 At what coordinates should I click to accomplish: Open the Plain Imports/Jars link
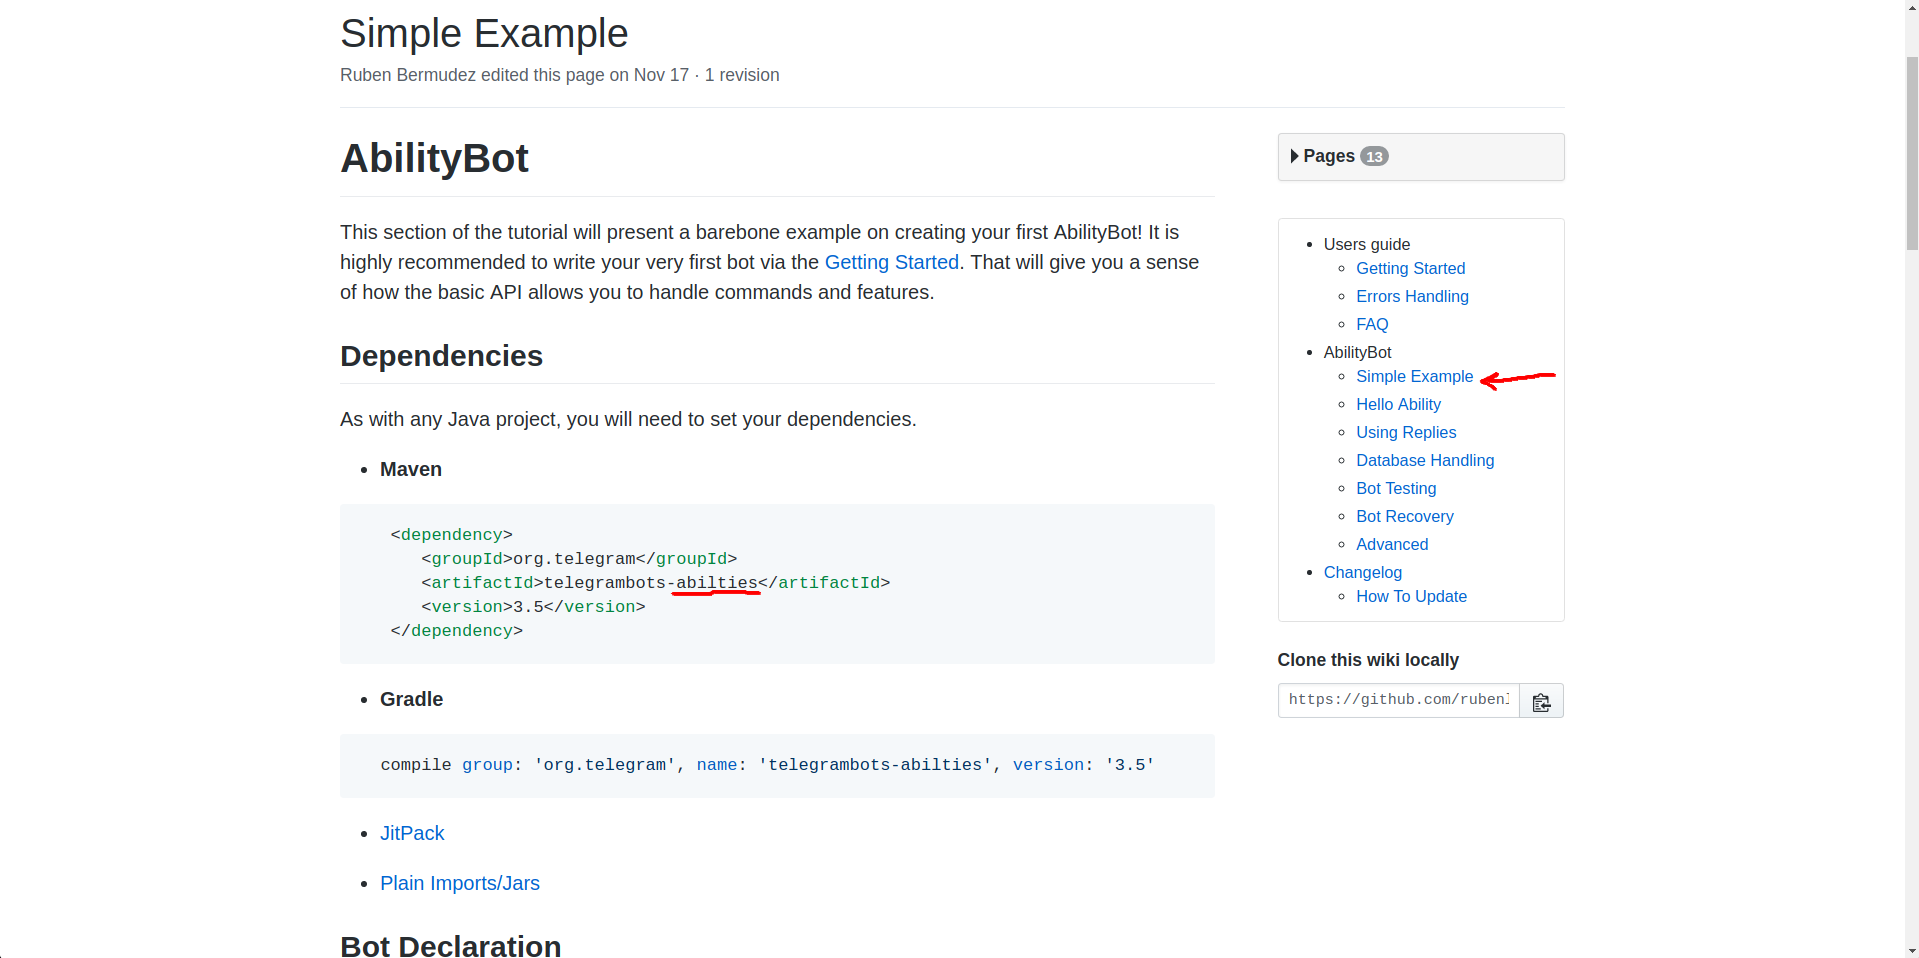[459, 883]
